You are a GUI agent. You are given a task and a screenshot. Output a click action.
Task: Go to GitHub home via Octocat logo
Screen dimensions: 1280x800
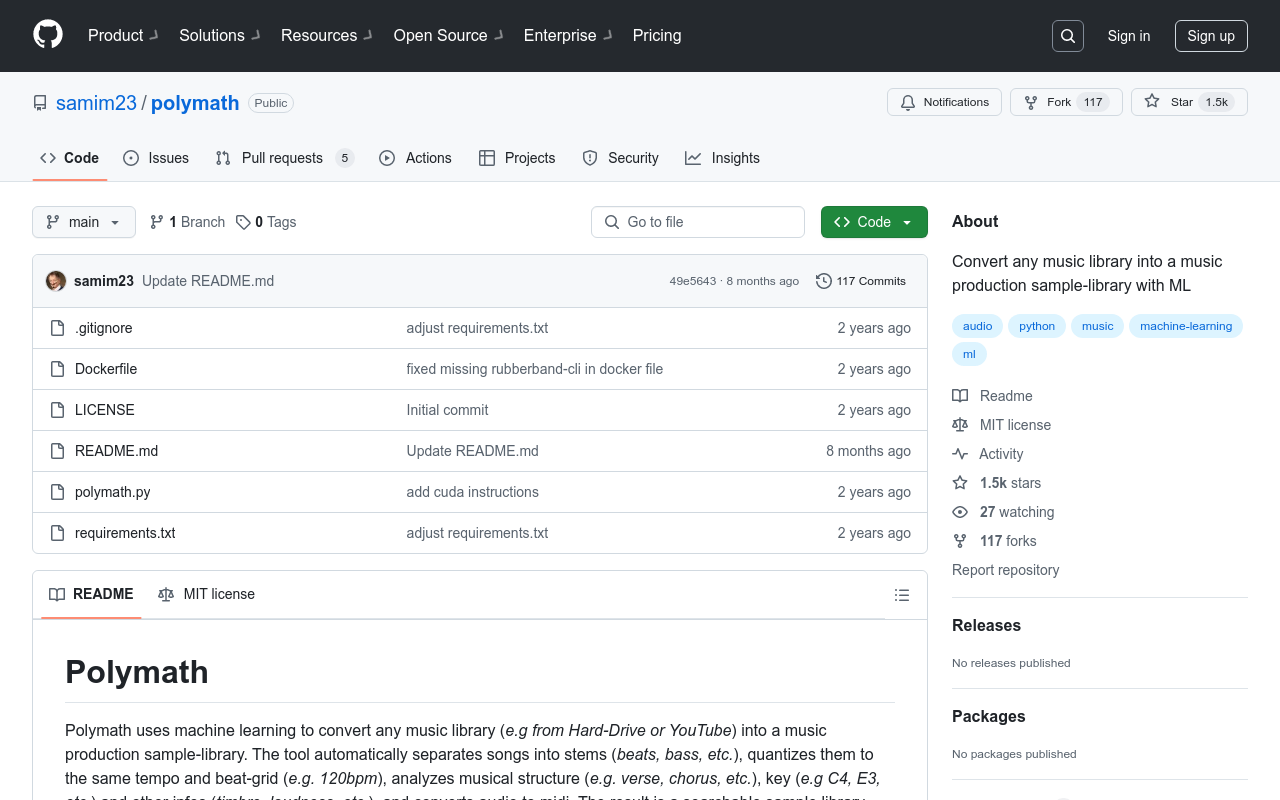pyautogui.click(x=48, y=35)
